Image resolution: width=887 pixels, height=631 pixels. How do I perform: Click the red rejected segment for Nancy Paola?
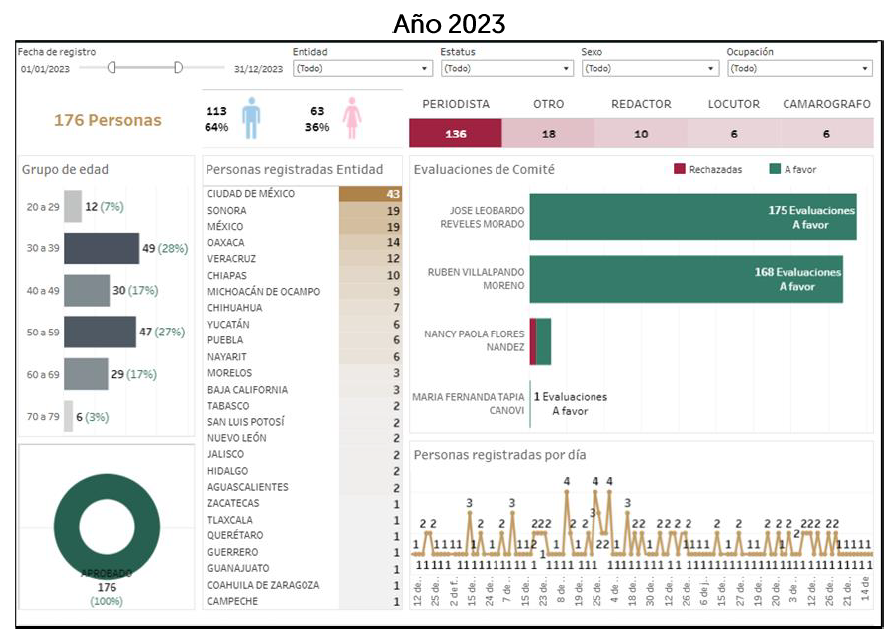click(x=533, y=341)
